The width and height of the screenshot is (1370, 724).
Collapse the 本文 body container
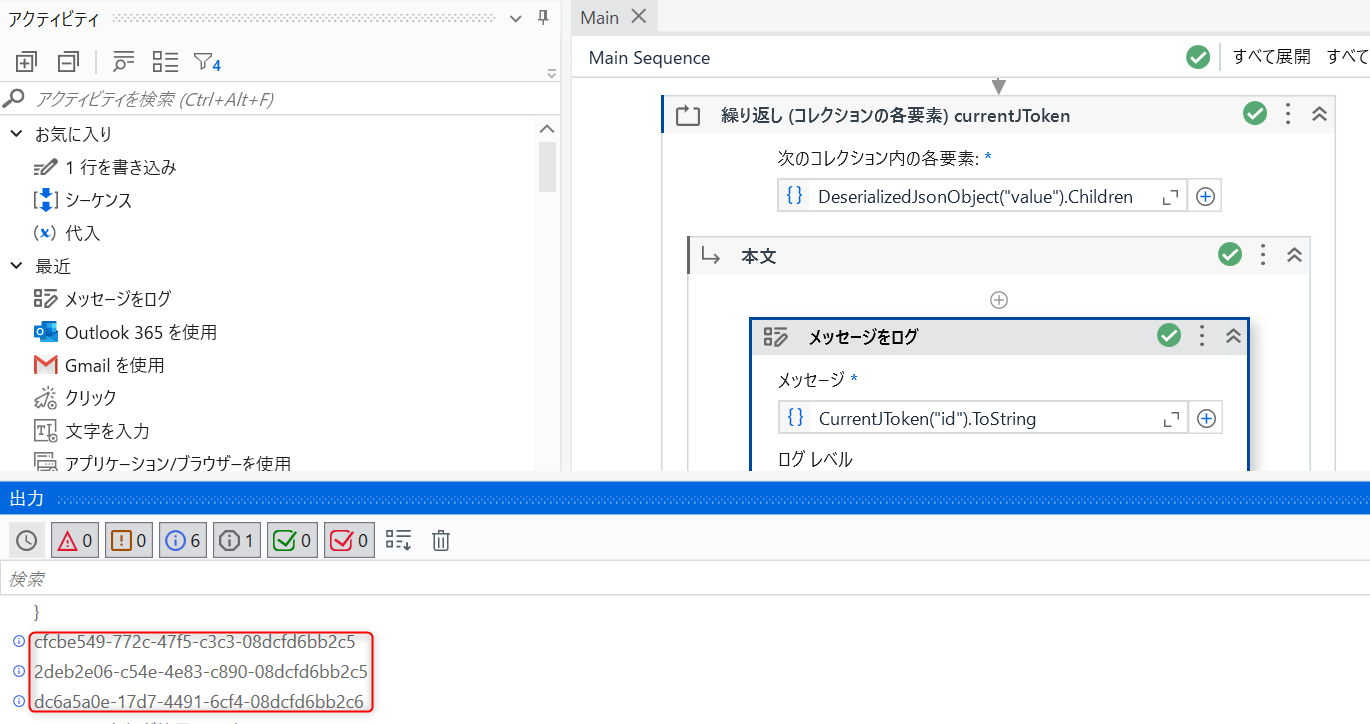(x=1294, y=255)
